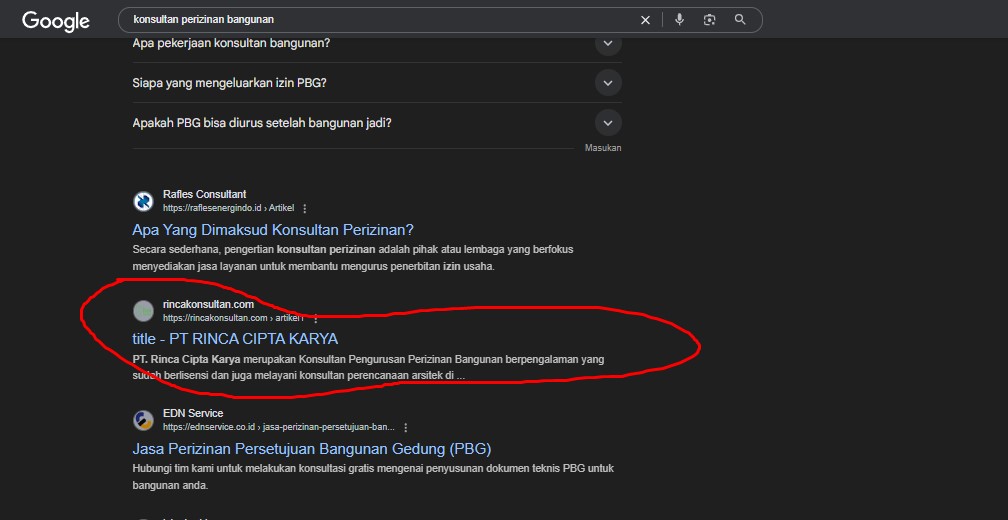Open "Apa Yang Dimaksud Konsultan Perizinan?" result

click(x=273, y=230)
